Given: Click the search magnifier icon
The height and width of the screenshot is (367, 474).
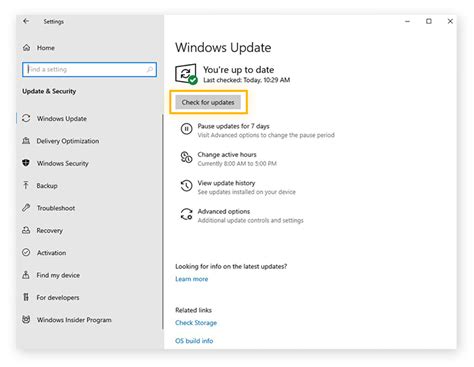Looking at the screenshot, I should [x=150, y=69].
